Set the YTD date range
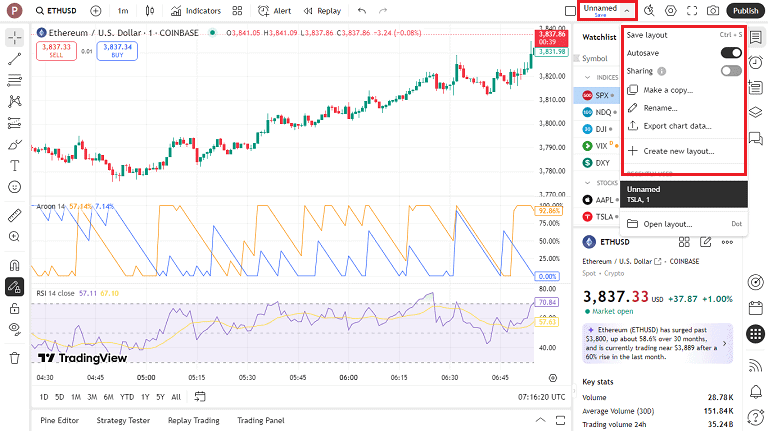The height and width of the screenshot is (431, 768). click(127, 397)
